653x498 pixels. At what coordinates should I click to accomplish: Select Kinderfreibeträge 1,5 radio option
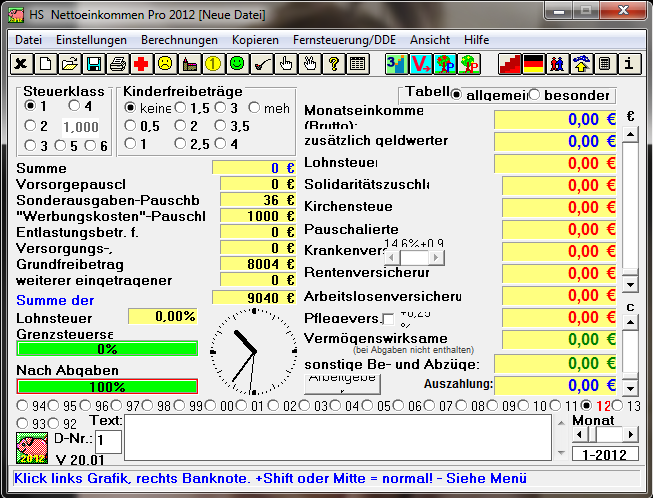tap(180, 107)
